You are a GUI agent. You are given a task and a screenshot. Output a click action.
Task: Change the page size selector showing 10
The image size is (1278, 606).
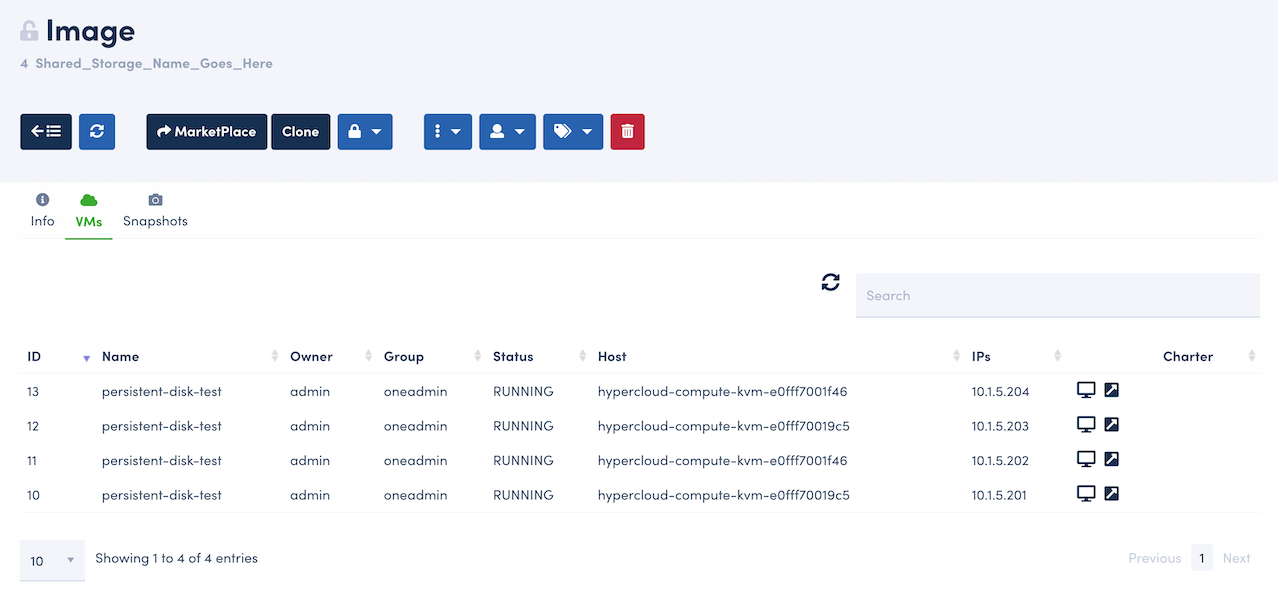click(x=52, y=561)
